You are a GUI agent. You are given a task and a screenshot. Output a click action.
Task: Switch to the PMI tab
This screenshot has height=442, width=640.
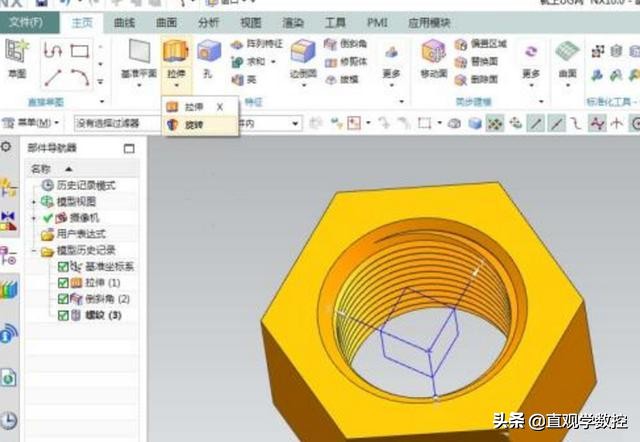tap(377, 22)
